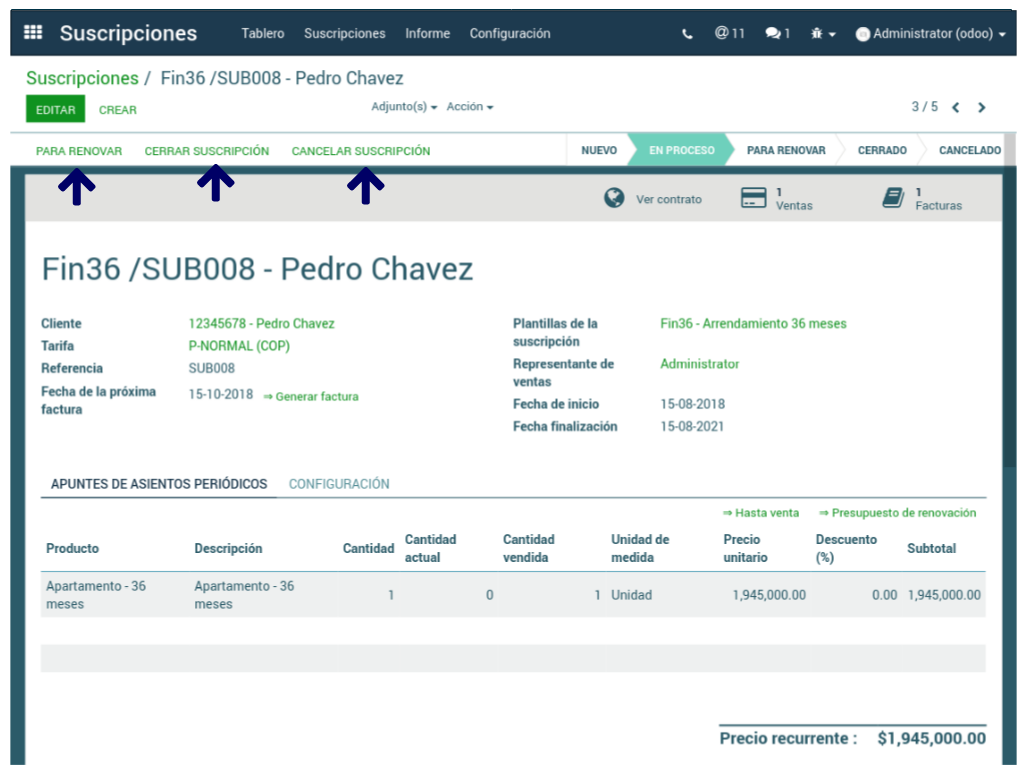The height and width of the screenshot is (767, 1023).
Task: Set status to Para Renovar stage
Action: (x=785, y=151)
